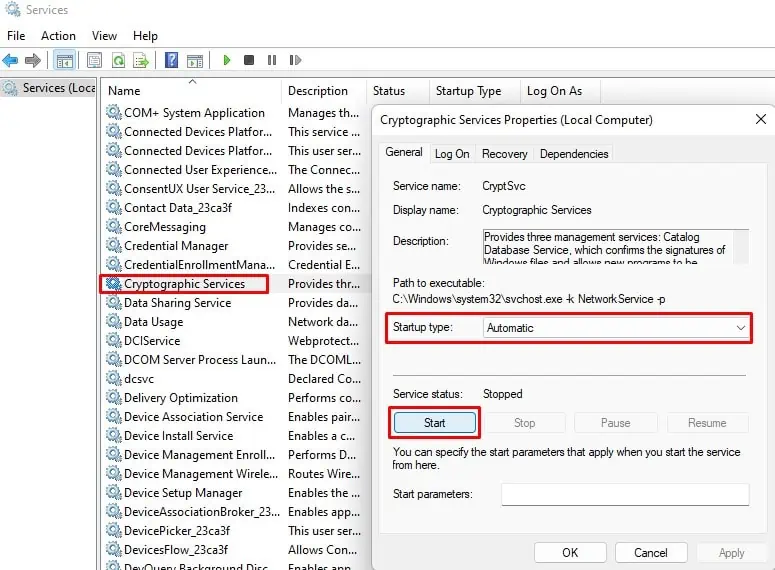
Task: Click the gear icon next to Device Install Service
Action: point(114,436)
